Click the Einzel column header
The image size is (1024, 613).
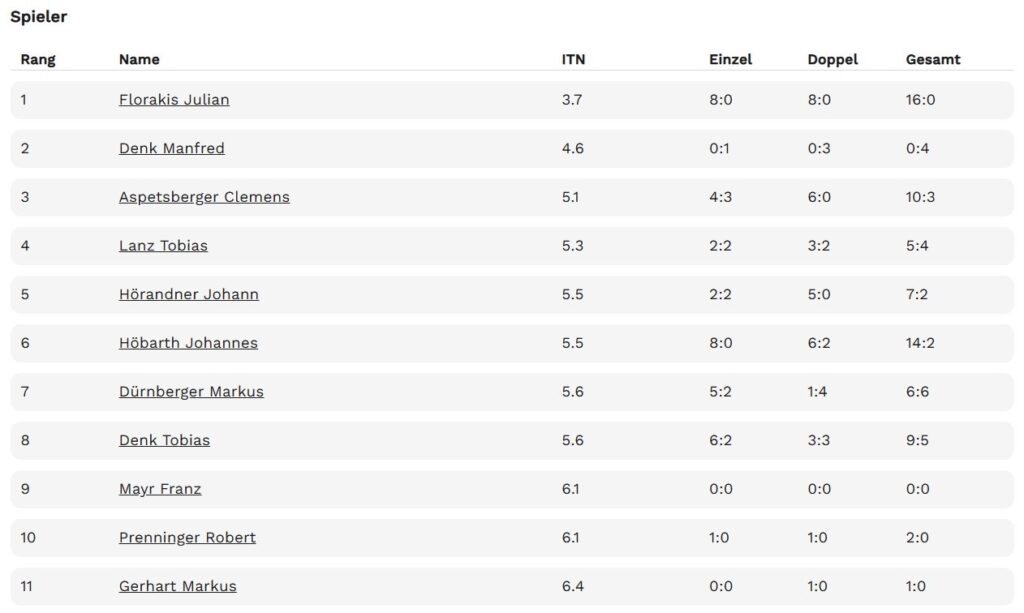(731, 59)
